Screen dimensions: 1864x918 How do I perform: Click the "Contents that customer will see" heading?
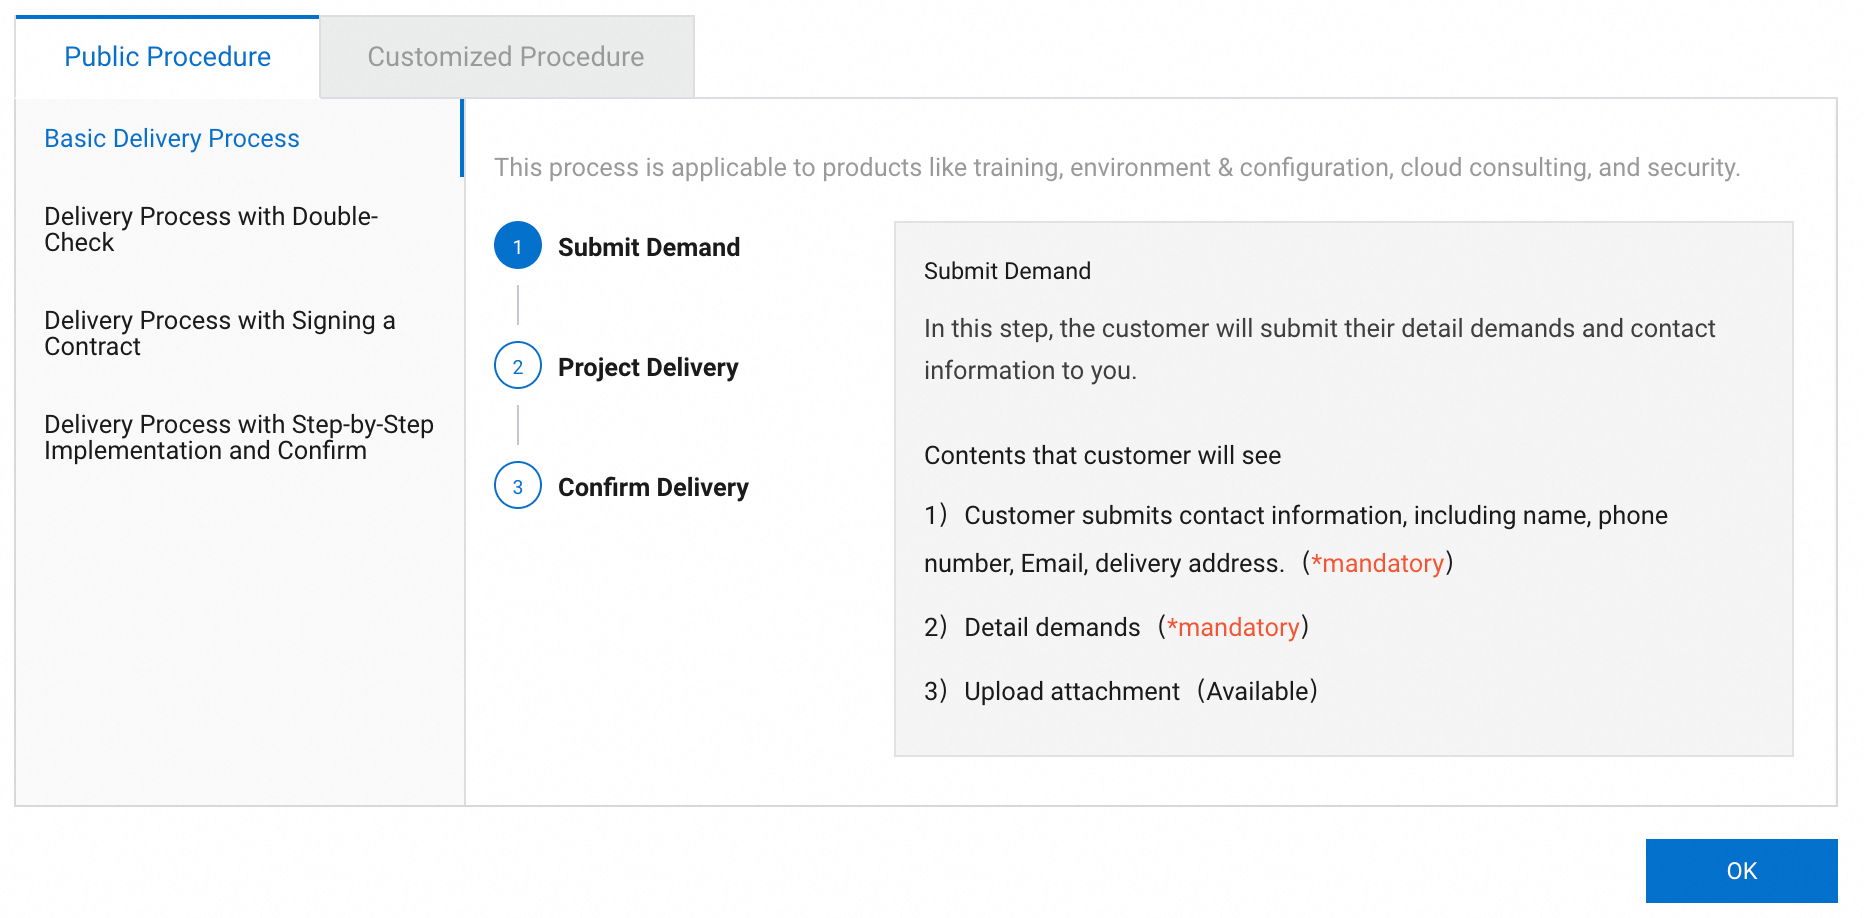[x=1102, y=455]
